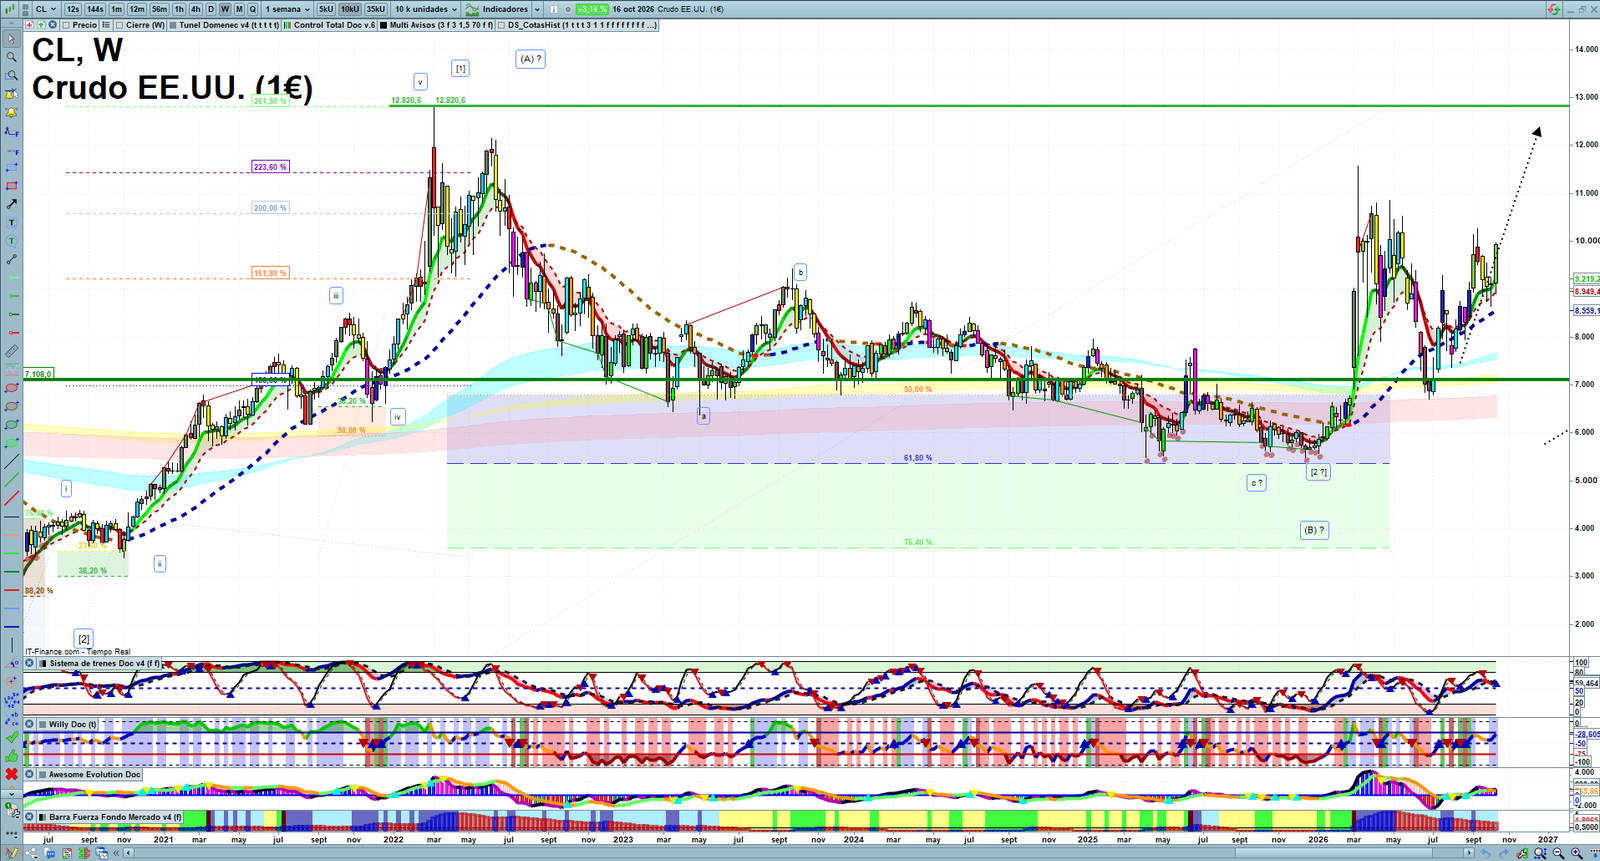Screen dimensions: 1600x861
Task: Switch to the 4h timeframe
Action: (x=196, y=9)
